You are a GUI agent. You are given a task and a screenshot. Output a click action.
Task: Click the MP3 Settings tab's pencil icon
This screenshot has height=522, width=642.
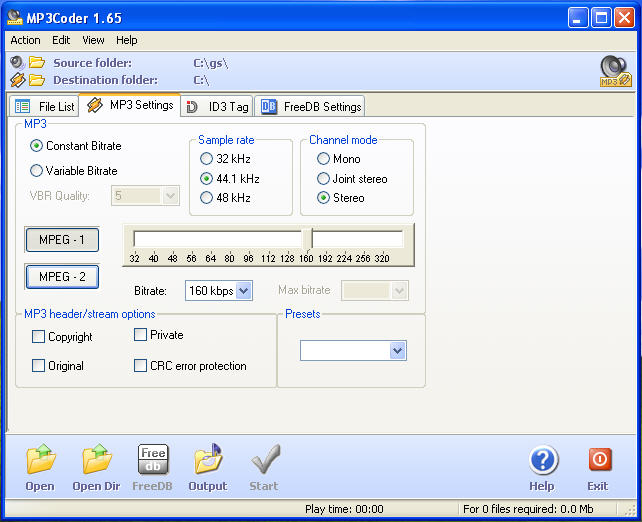point(95,105)
